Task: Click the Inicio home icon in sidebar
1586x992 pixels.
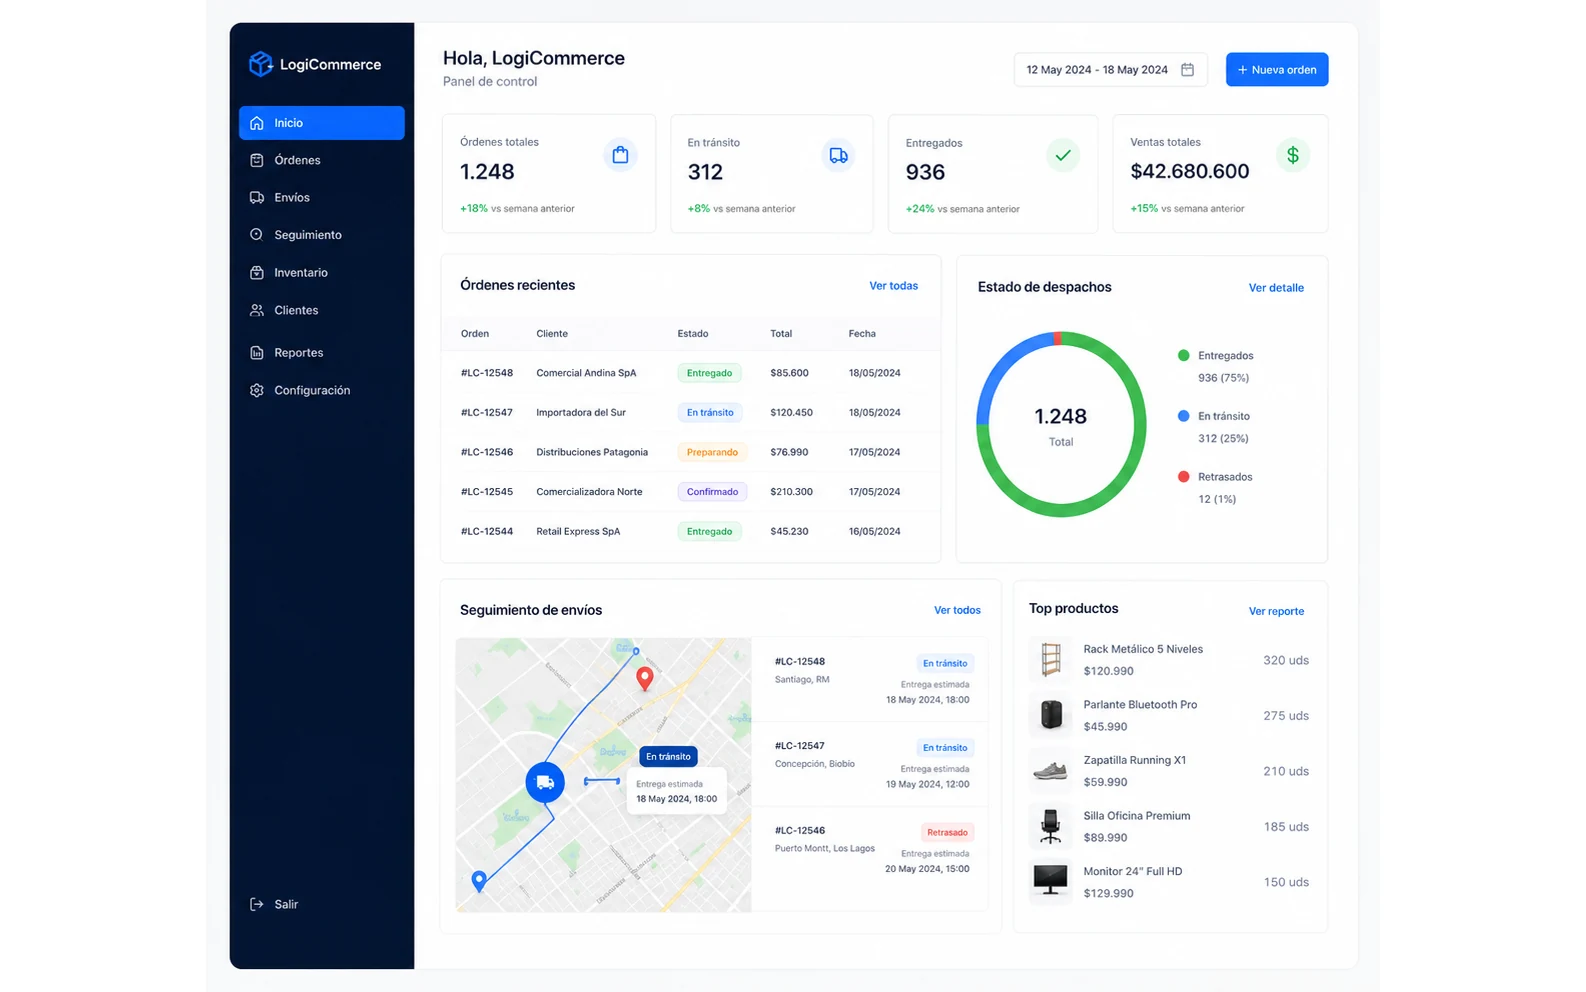Action: click(257, 123)
